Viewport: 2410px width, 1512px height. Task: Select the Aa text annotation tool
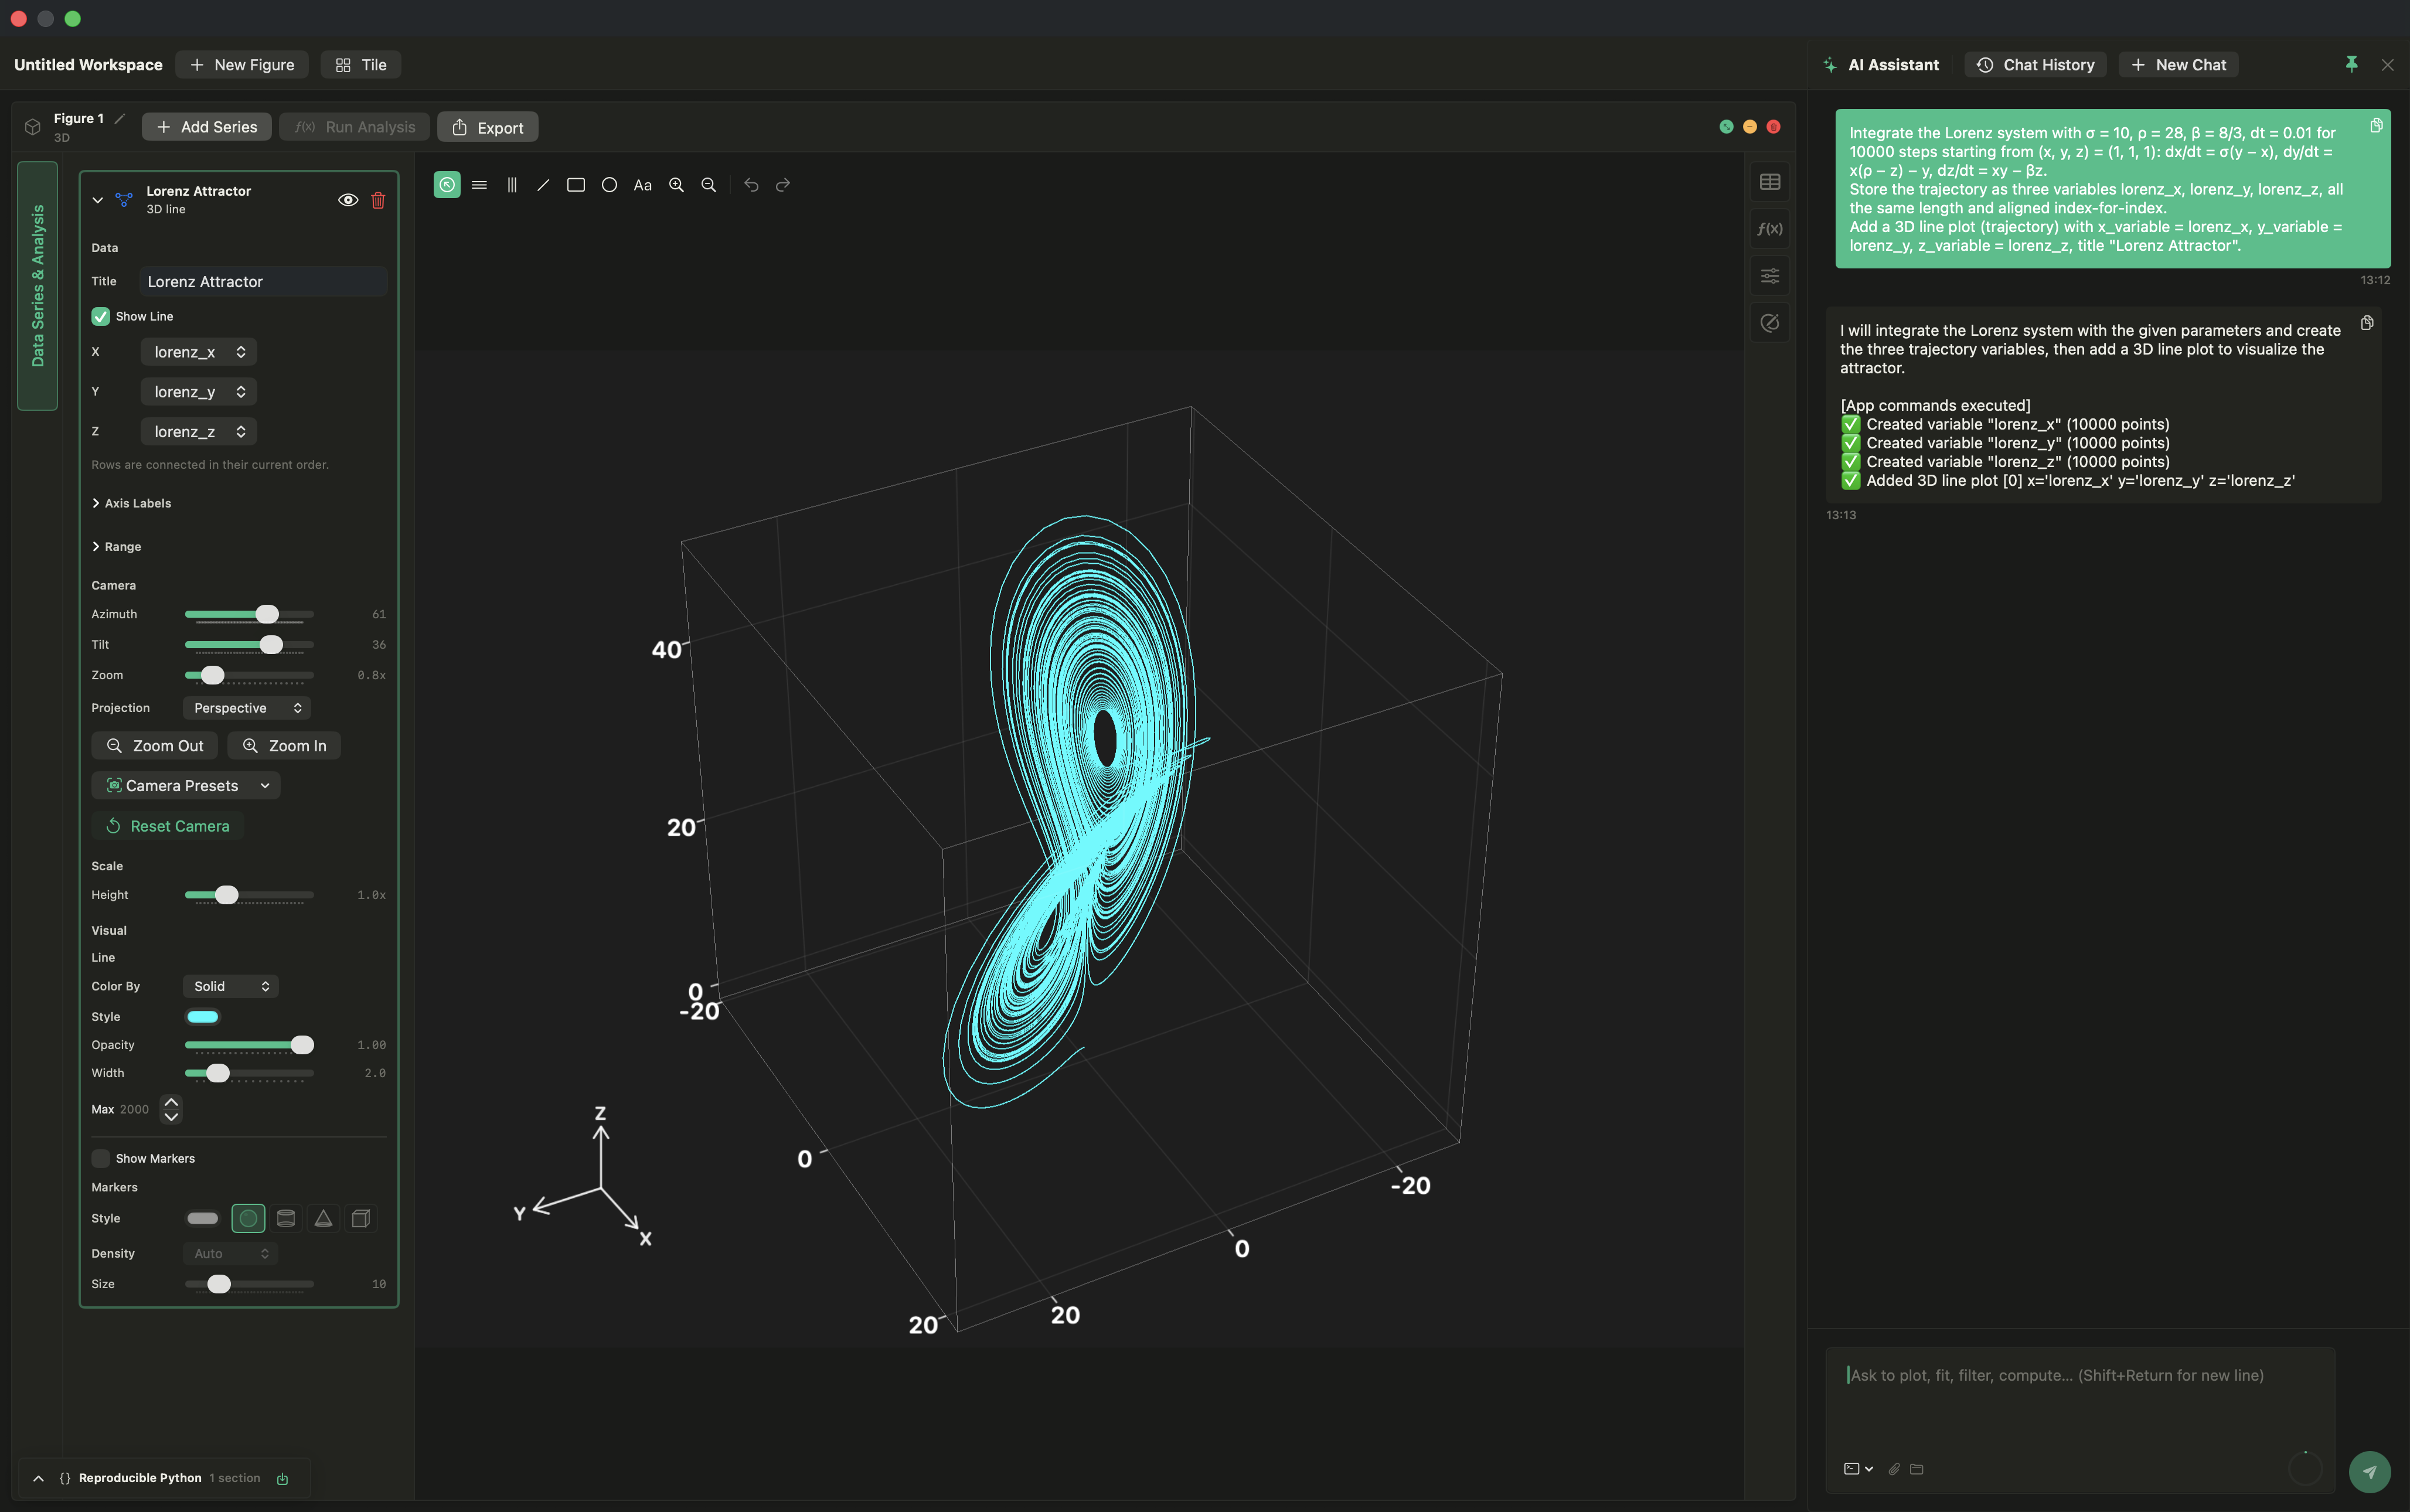pos(642,185)
